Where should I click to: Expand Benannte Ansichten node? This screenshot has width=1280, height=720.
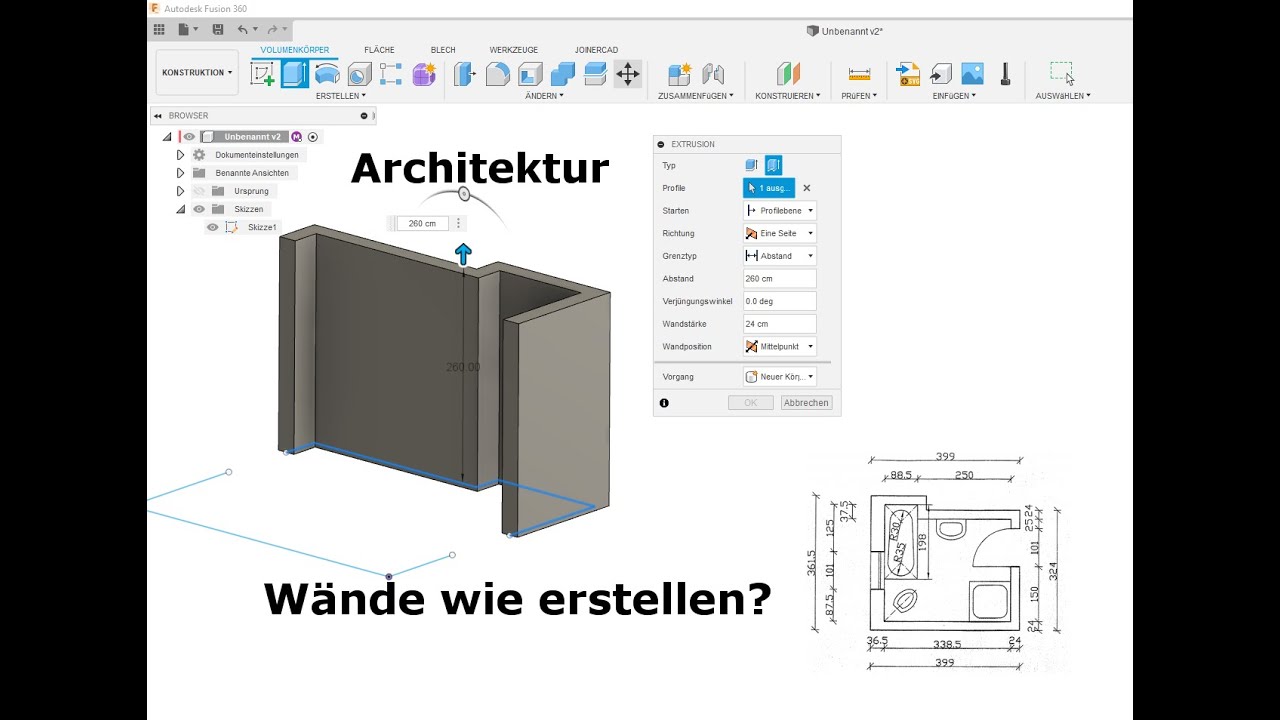180,173
